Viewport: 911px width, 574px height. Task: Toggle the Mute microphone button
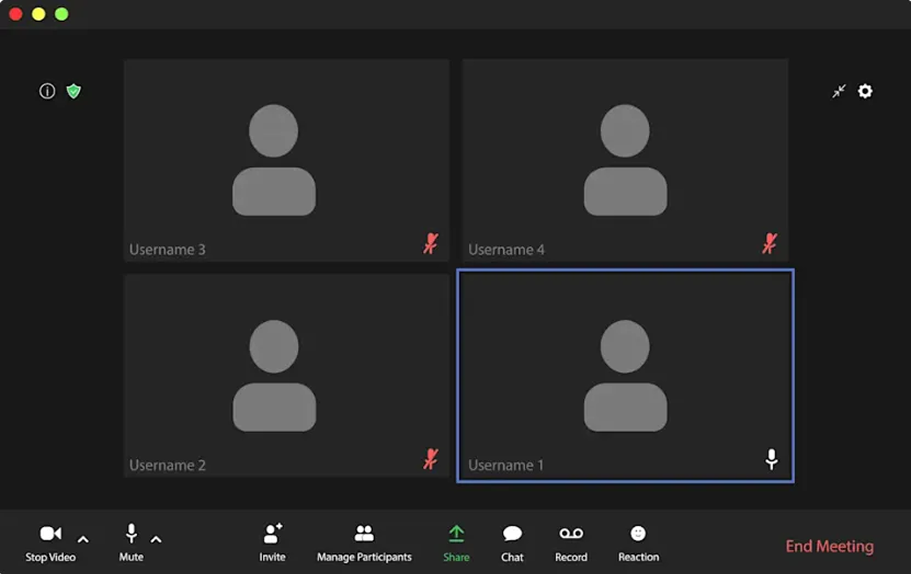131,534
